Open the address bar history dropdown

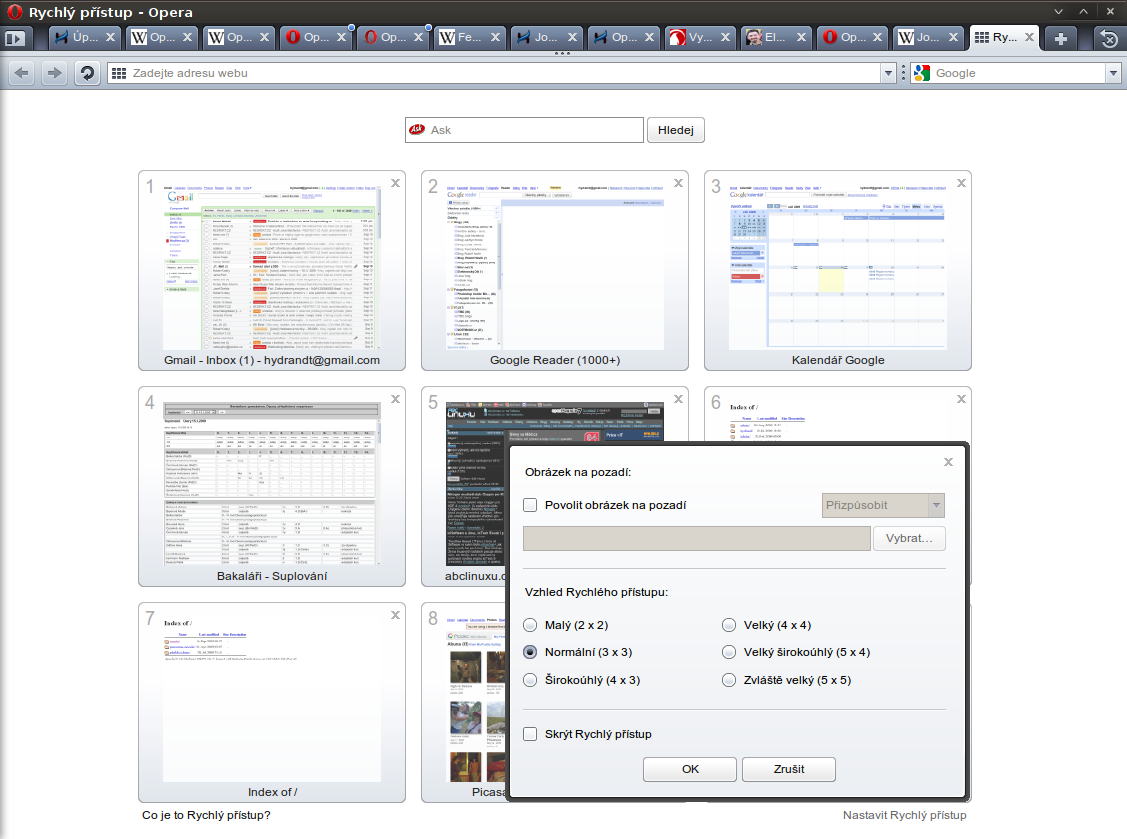(888, 73)
